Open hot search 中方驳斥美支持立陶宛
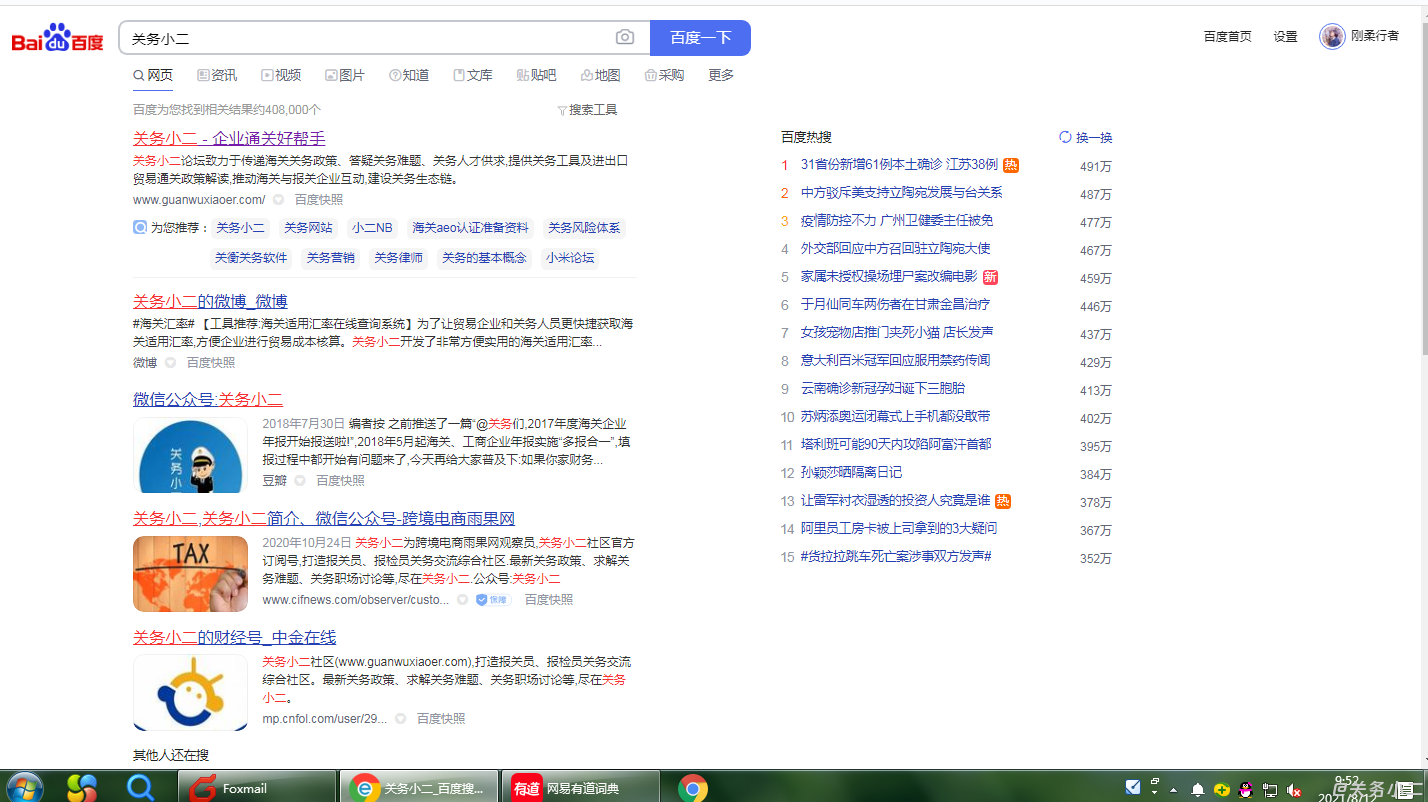This screenshot has width=1428, height=802. point(901,193)
